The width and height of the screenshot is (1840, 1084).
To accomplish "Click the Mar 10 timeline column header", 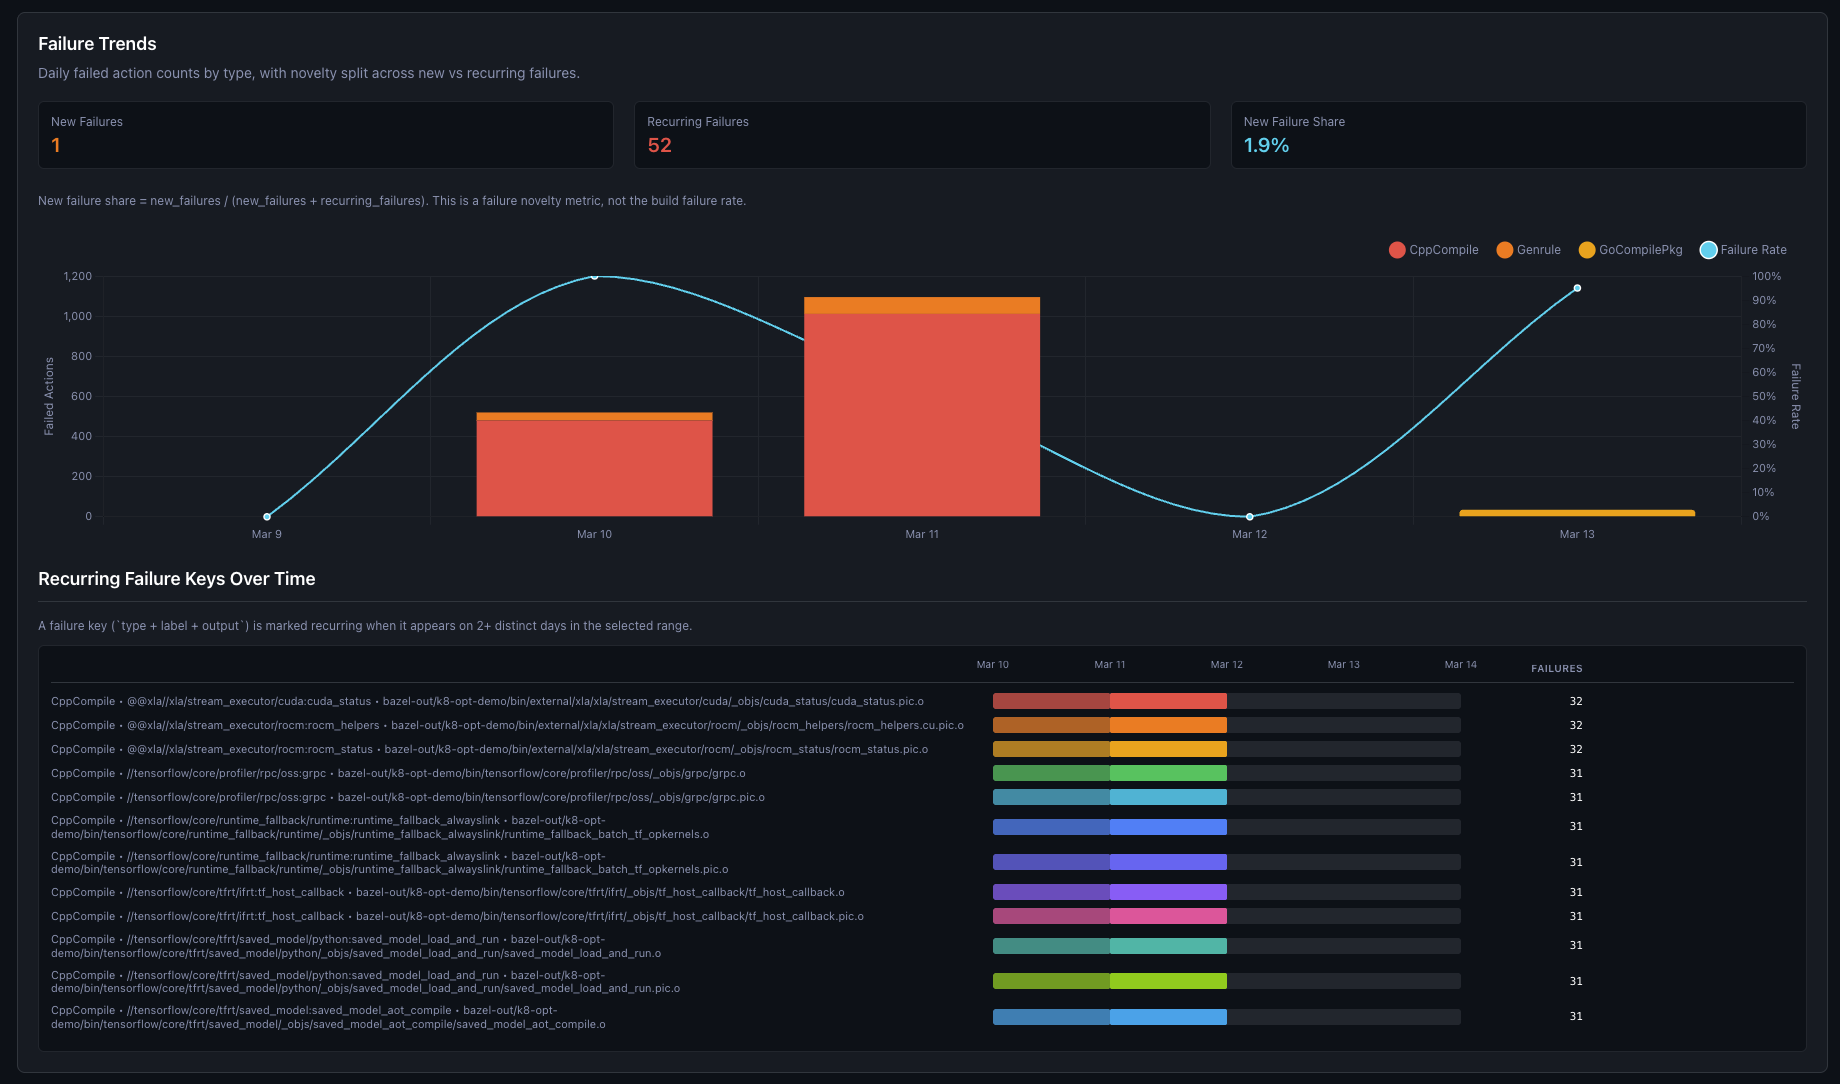I will [x=993, y=664].
